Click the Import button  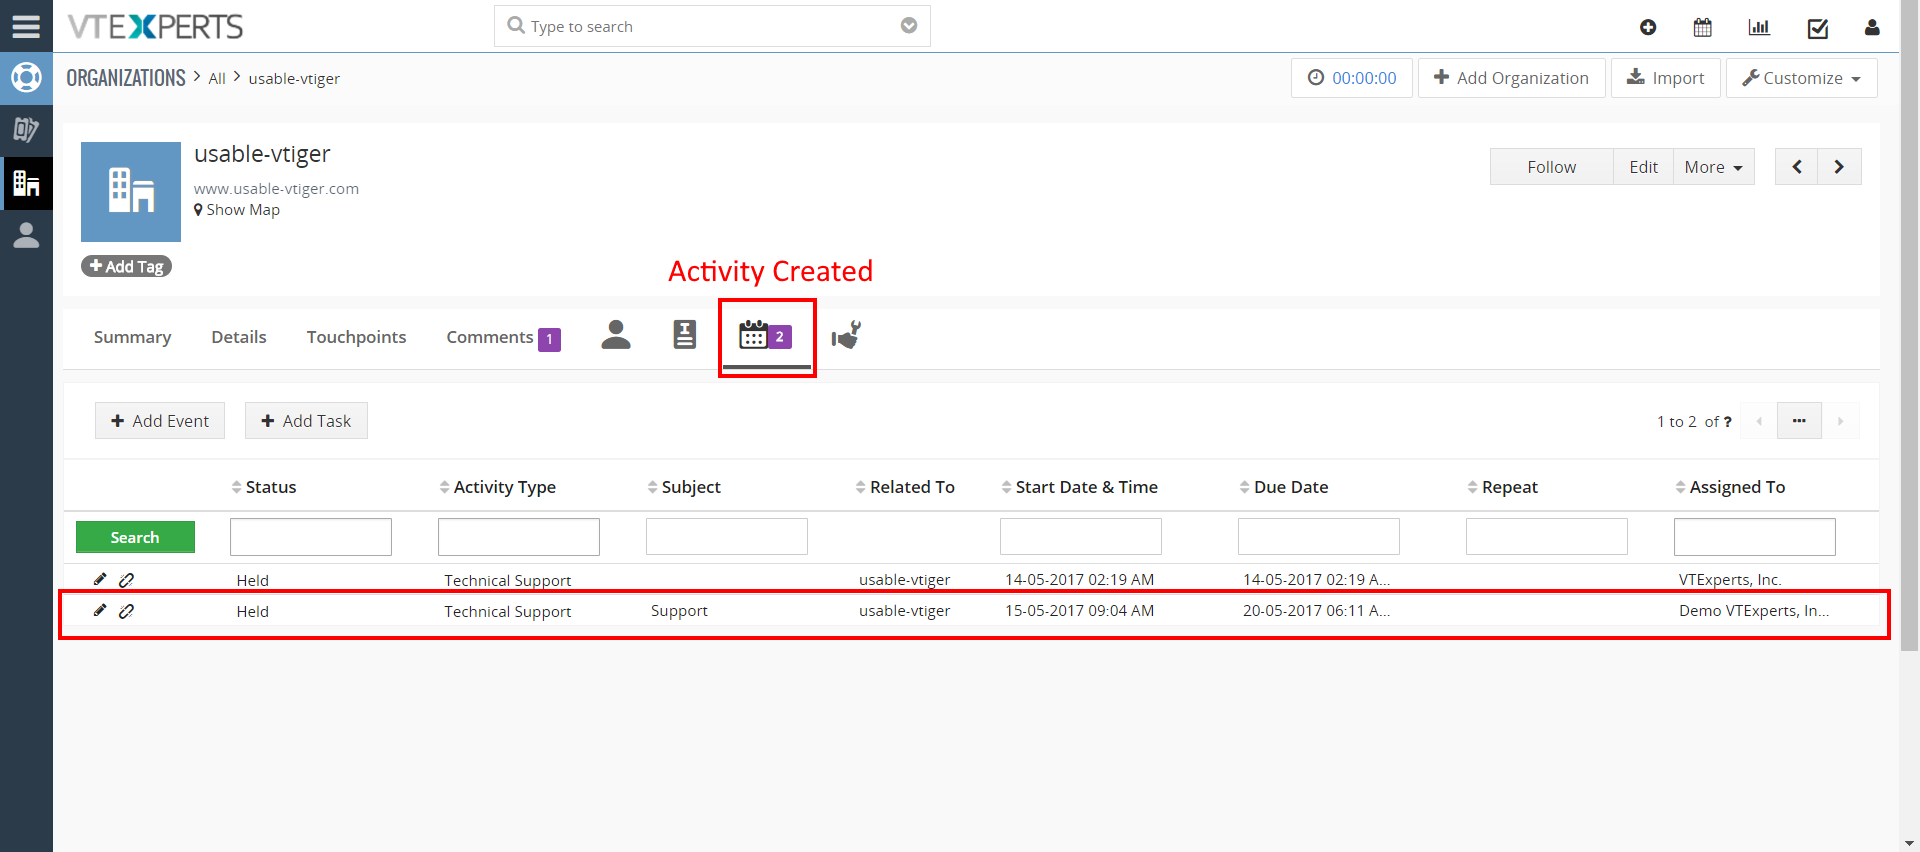point(1665,78)
